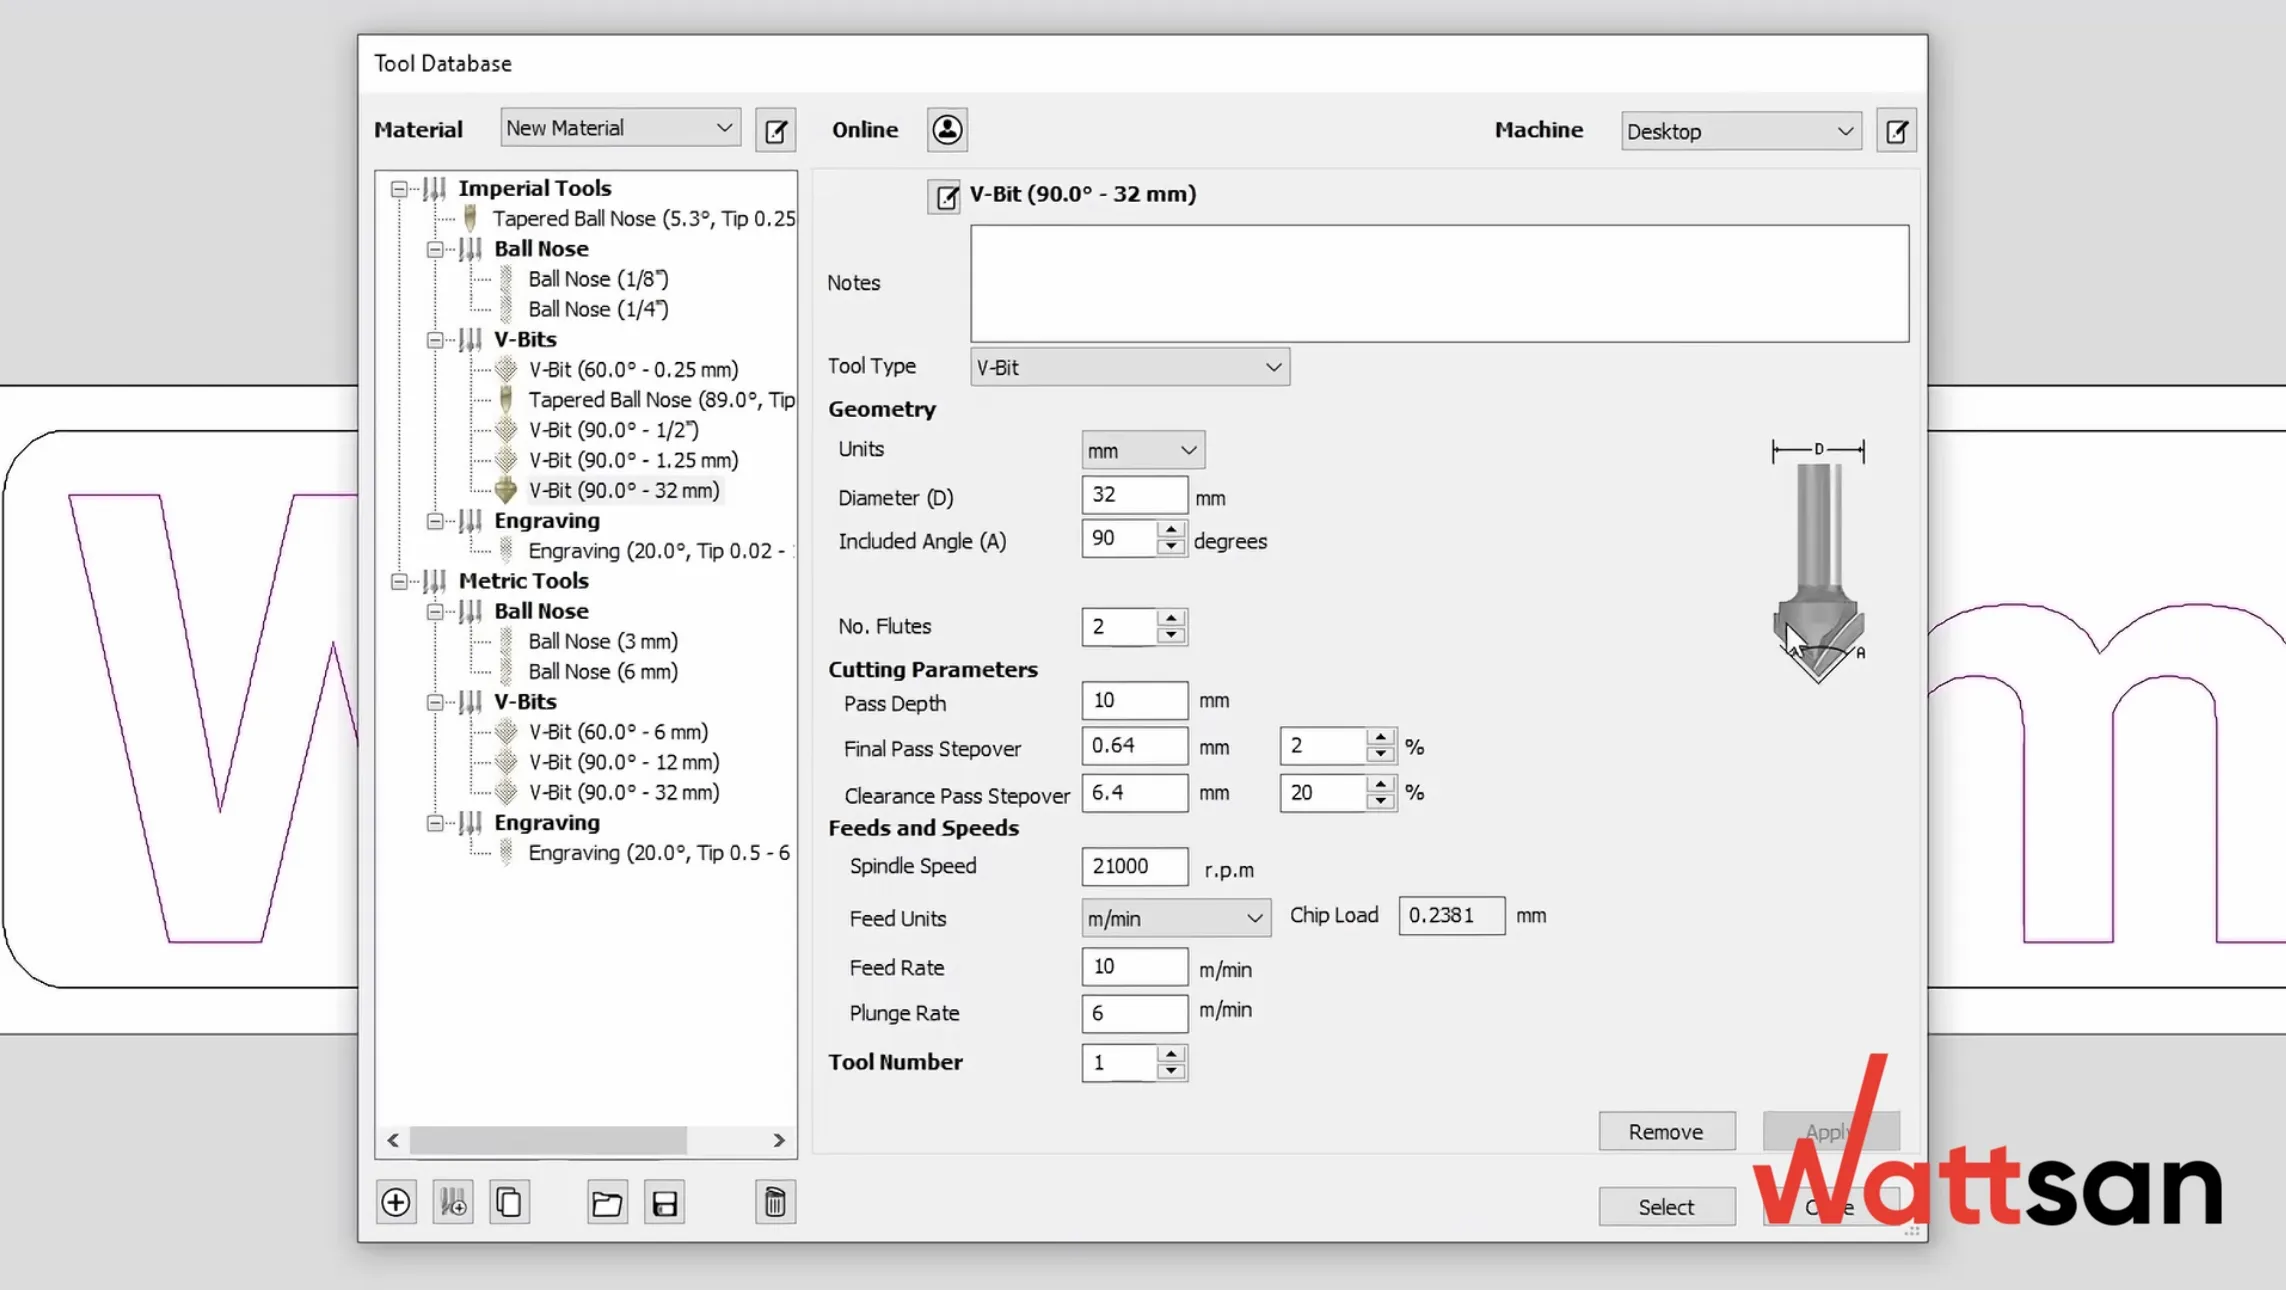Click the Notes text area

(1439, 283)
